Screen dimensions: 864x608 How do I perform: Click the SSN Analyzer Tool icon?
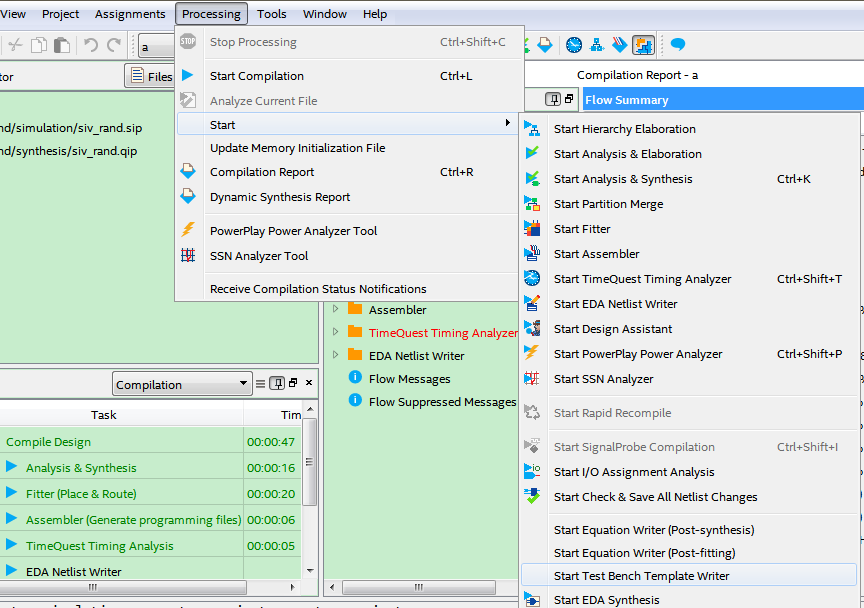tap(188, 256)
